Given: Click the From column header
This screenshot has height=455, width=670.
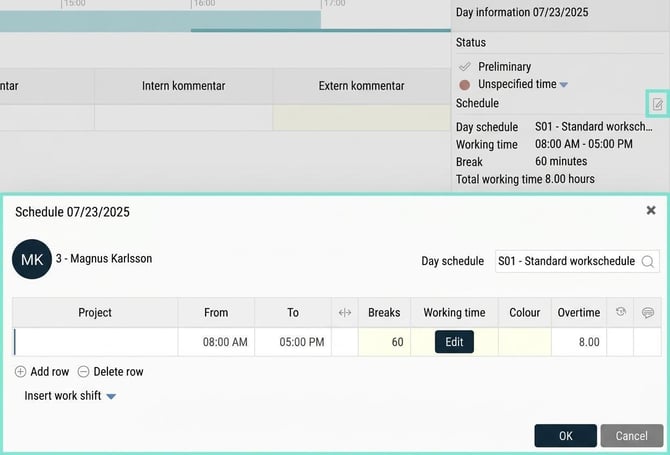Looking at the screenshot, I should point(216,312).
